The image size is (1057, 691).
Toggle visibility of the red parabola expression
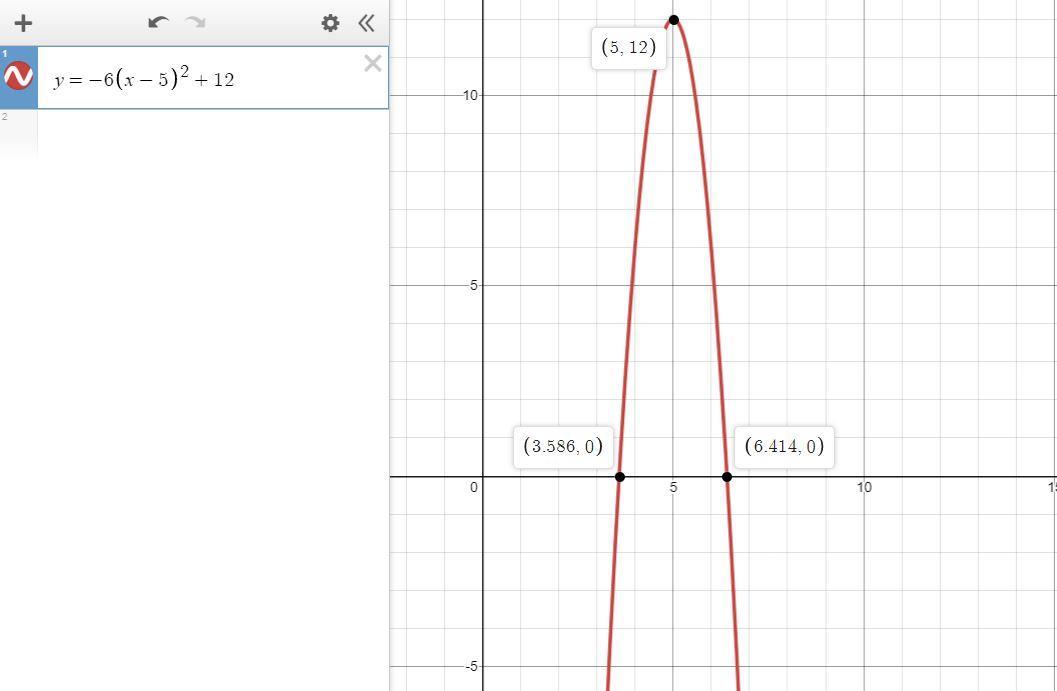[x=18, y=76]
